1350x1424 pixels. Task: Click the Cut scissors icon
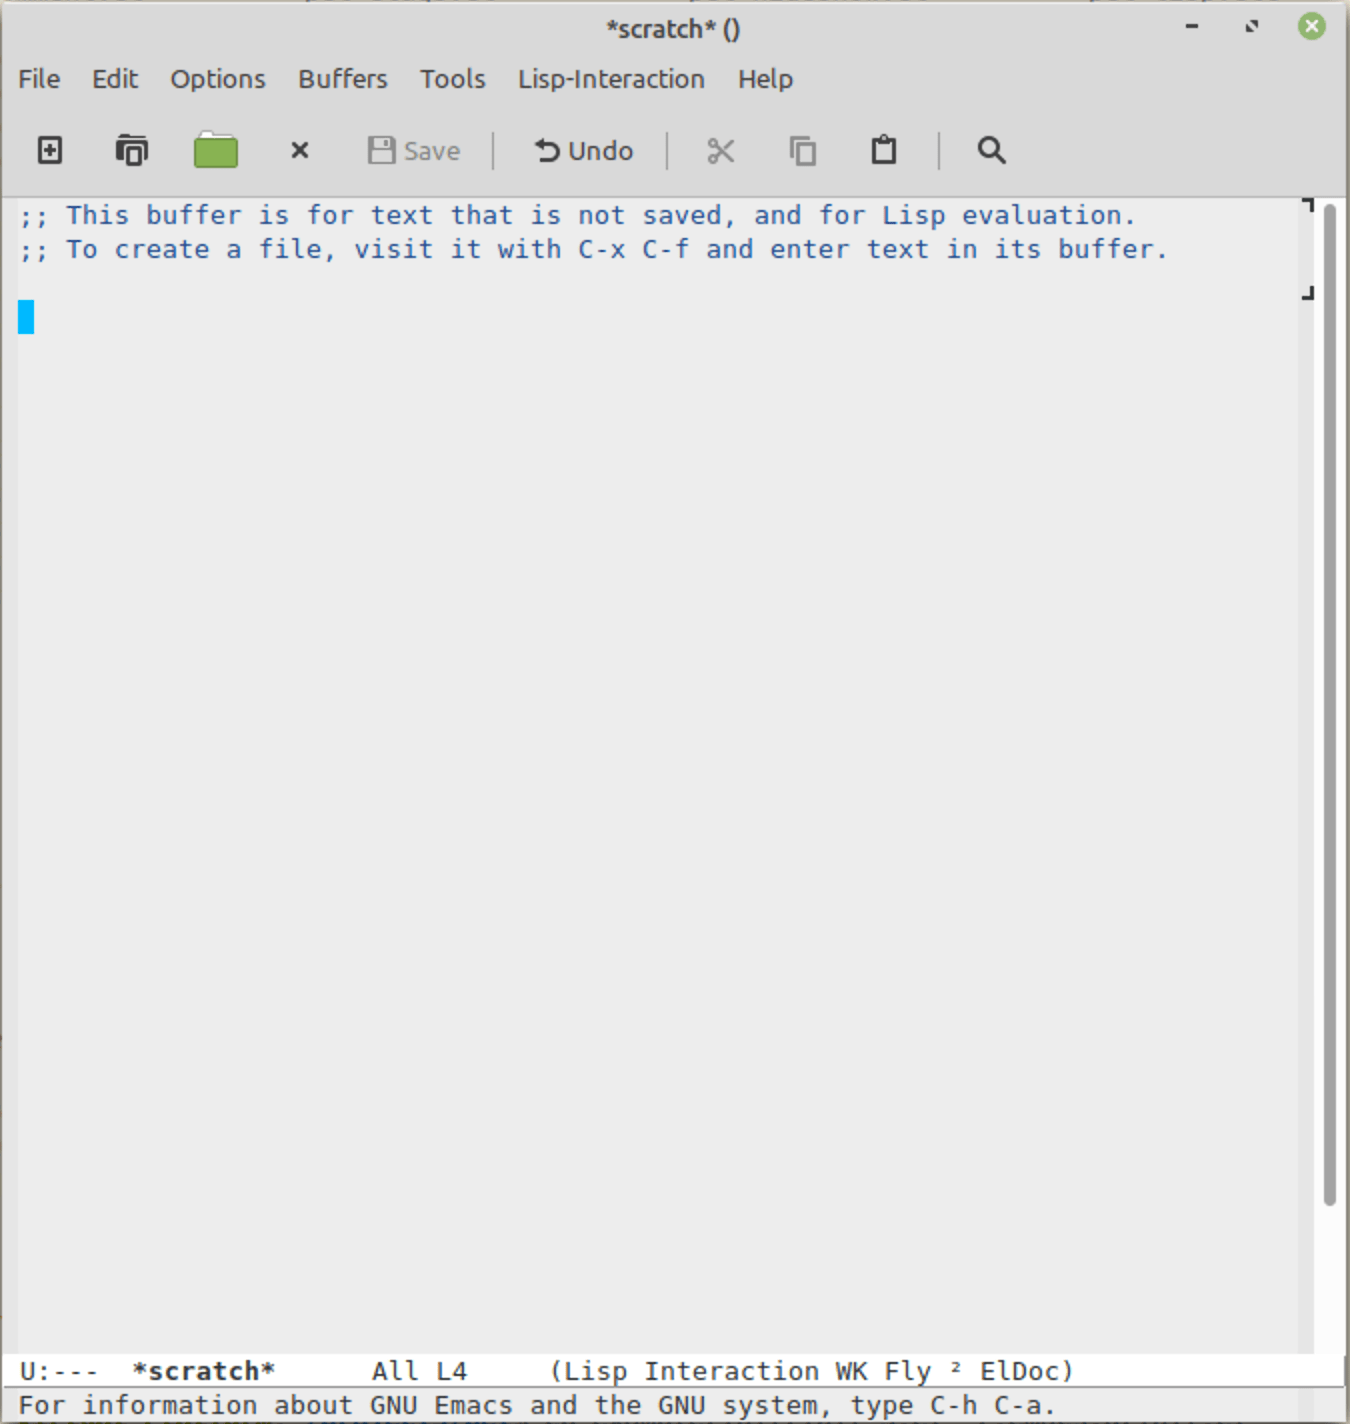(x=721, y=151)
